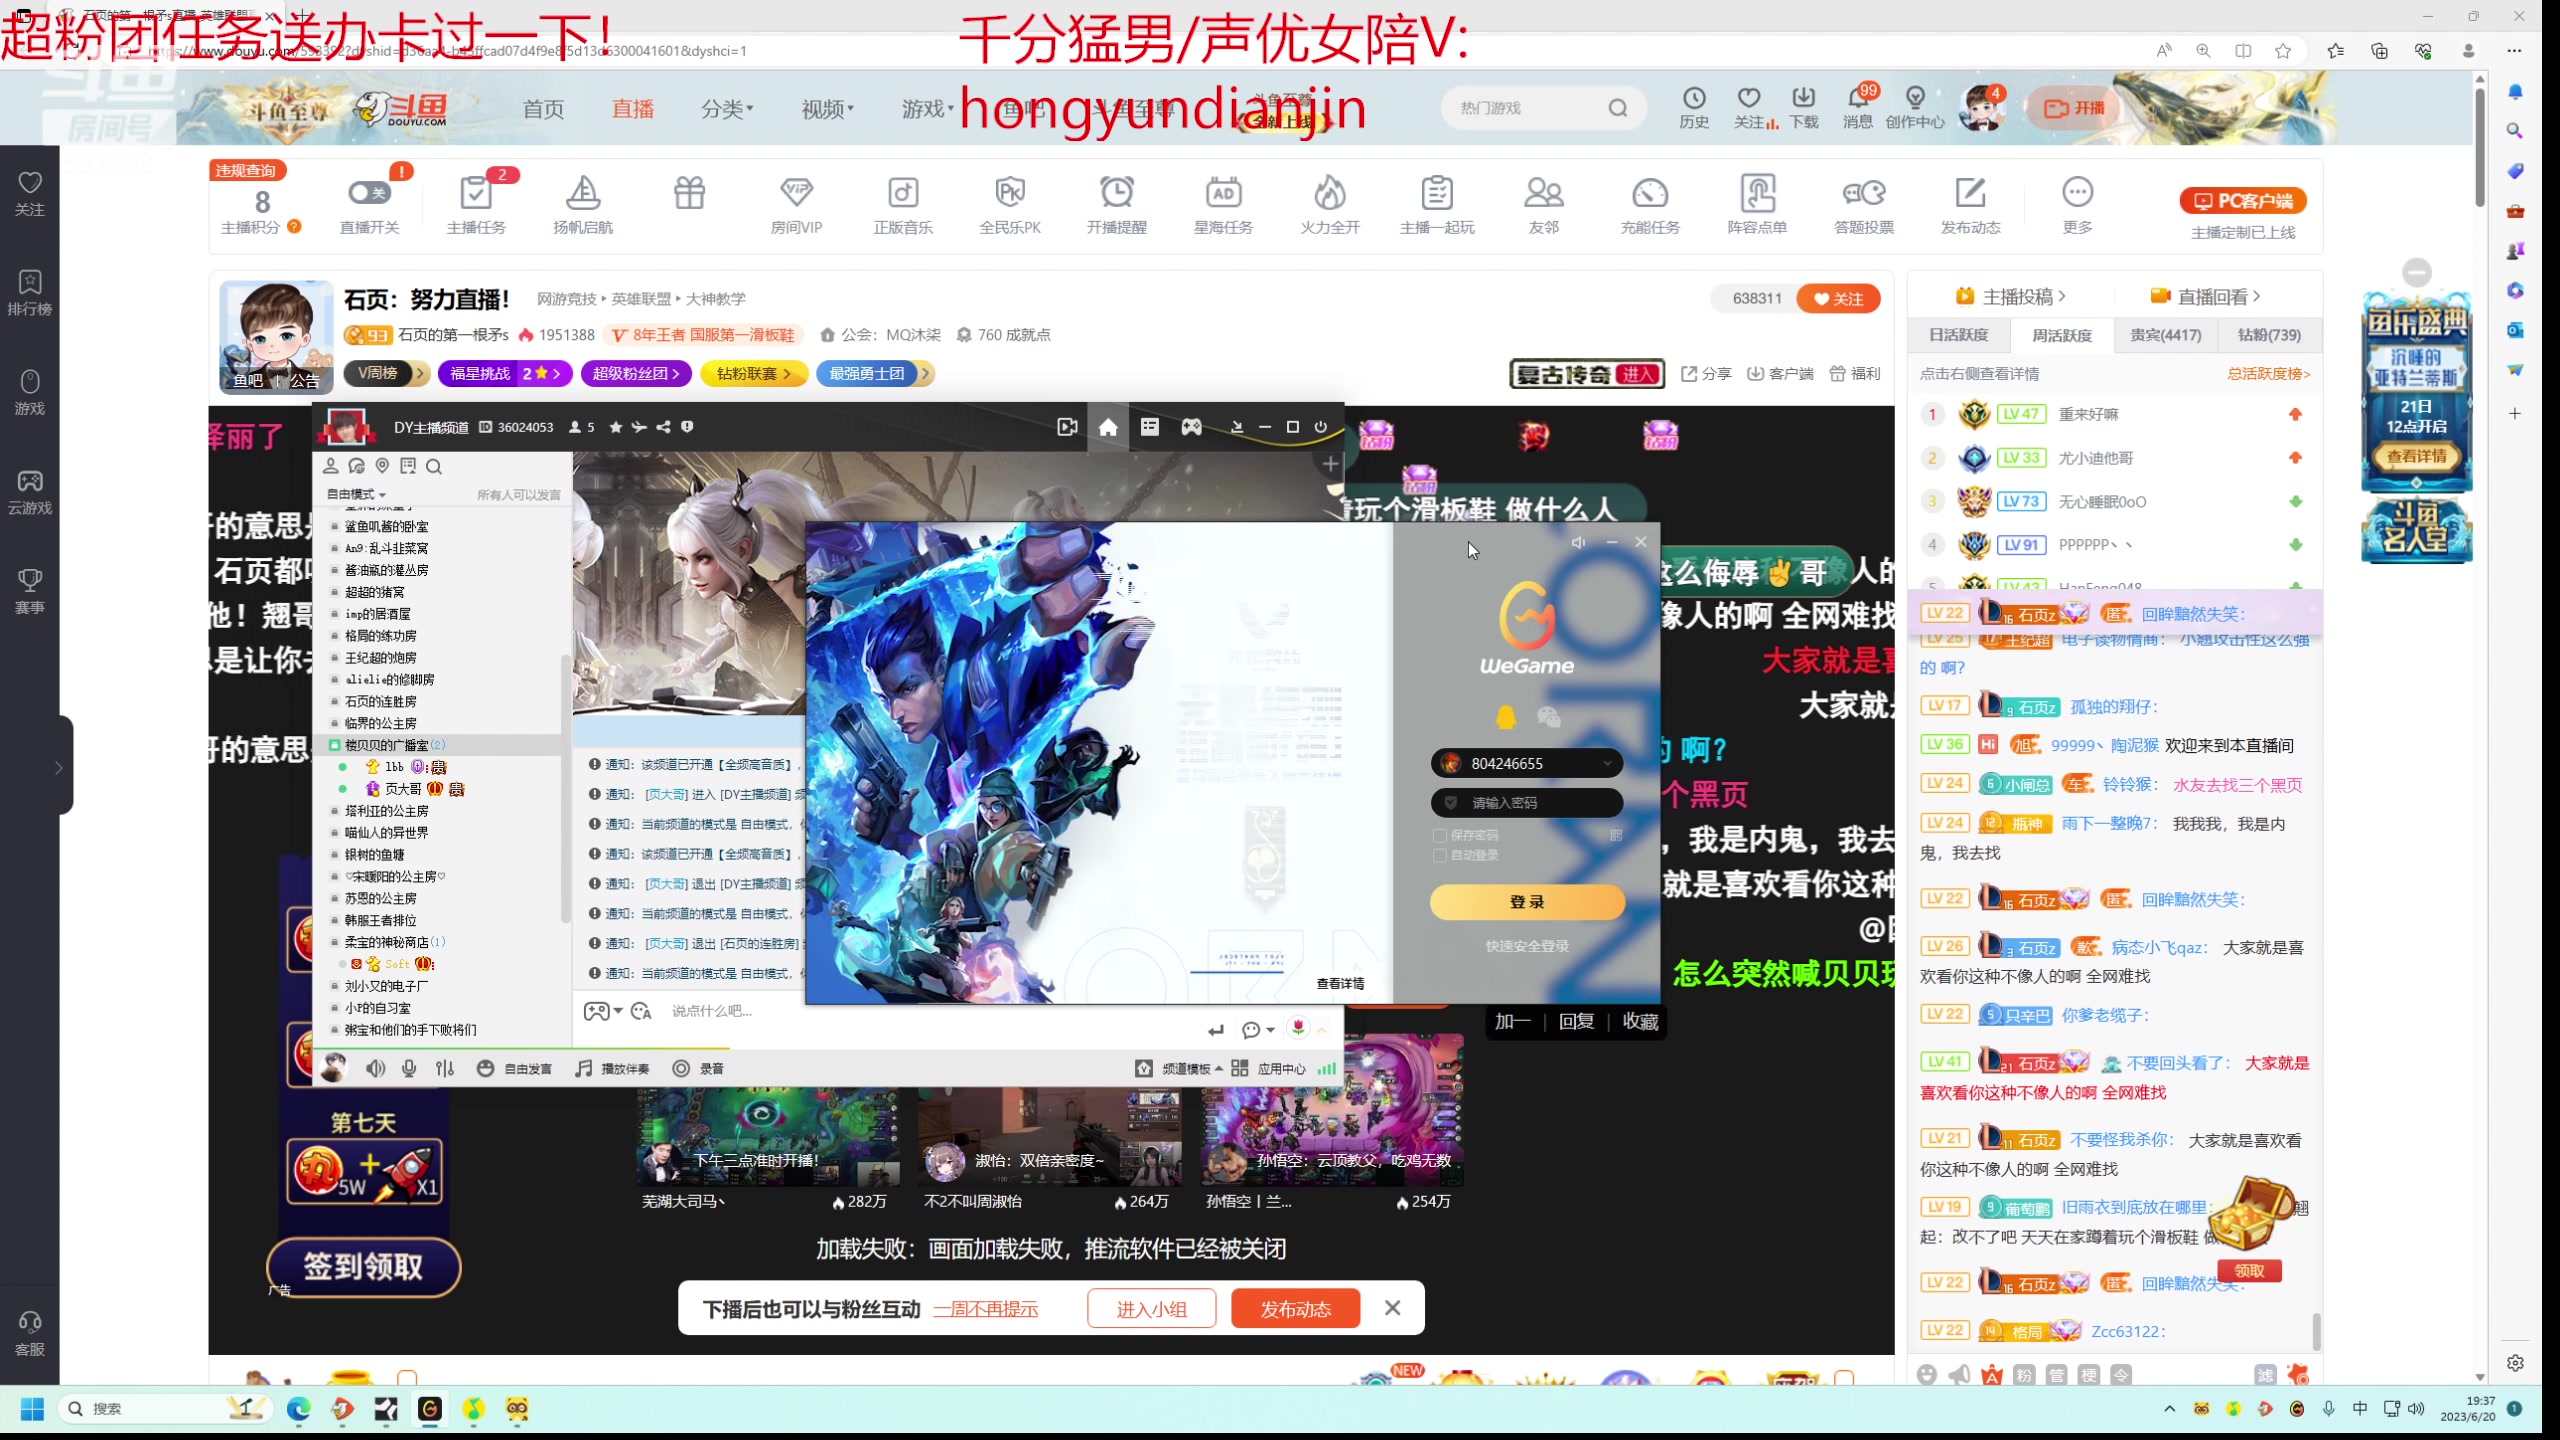This screenshot has width=2560, height=1440.
Task: Expand 主播投稿 chevron link
Action: click(x=2011, y=296)
